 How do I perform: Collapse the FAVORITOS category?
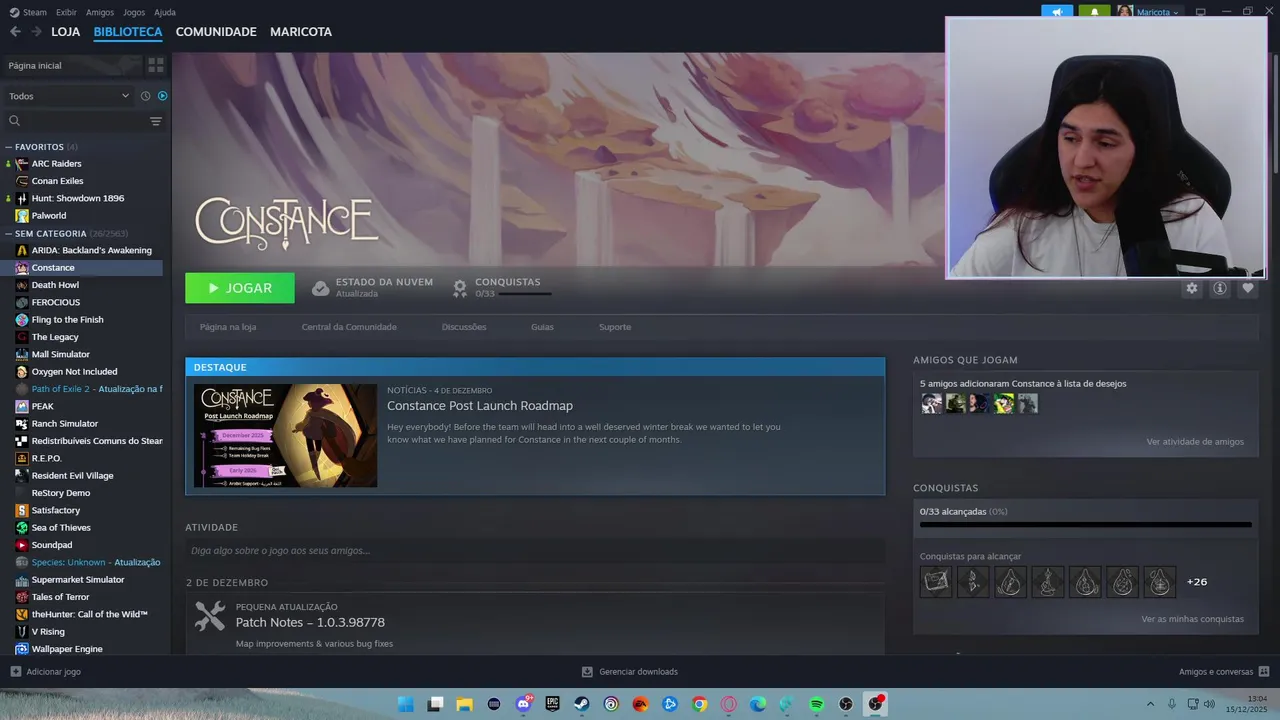pos(9,147)
